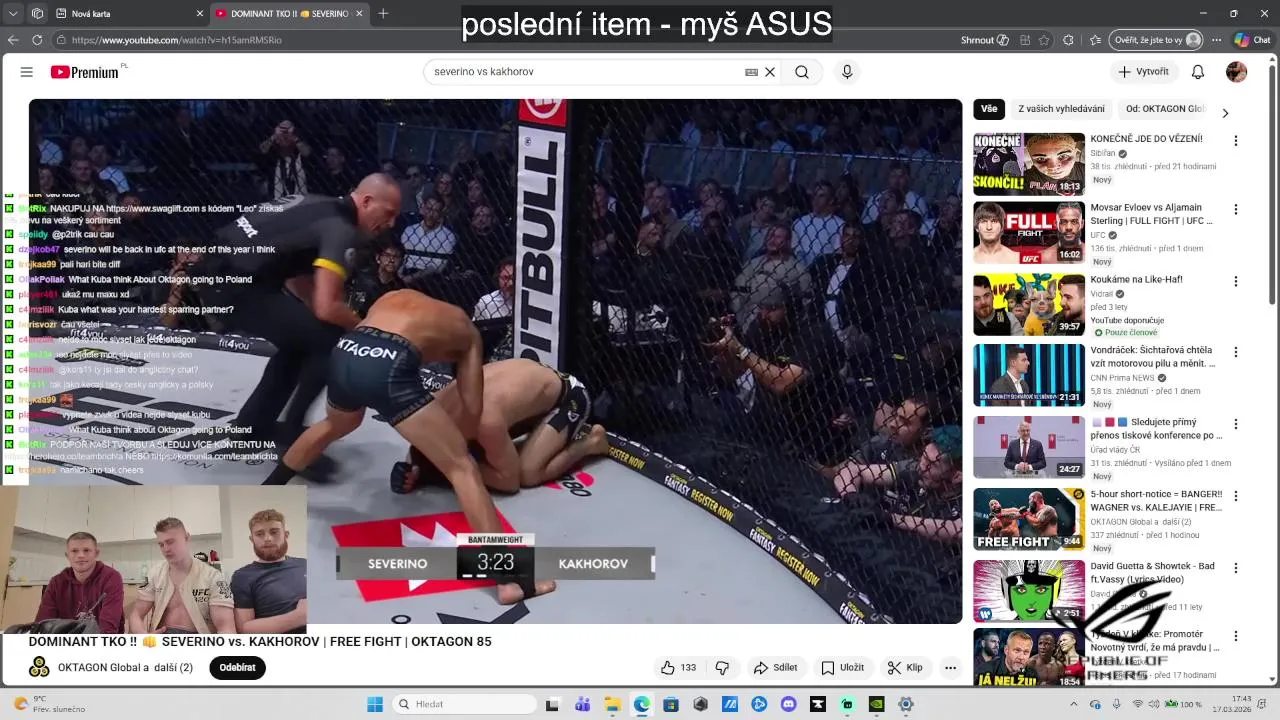Click the Odebírat subscribe button
This screenshot has height=720, width=1280.
[x=237, y=668]
